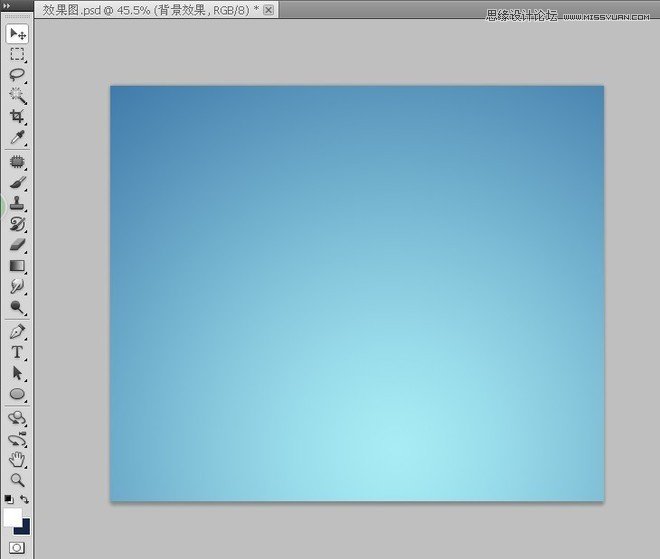The image size is (660, 559).
Task: Reset default foreground and background colors
Action: (9, 499)
